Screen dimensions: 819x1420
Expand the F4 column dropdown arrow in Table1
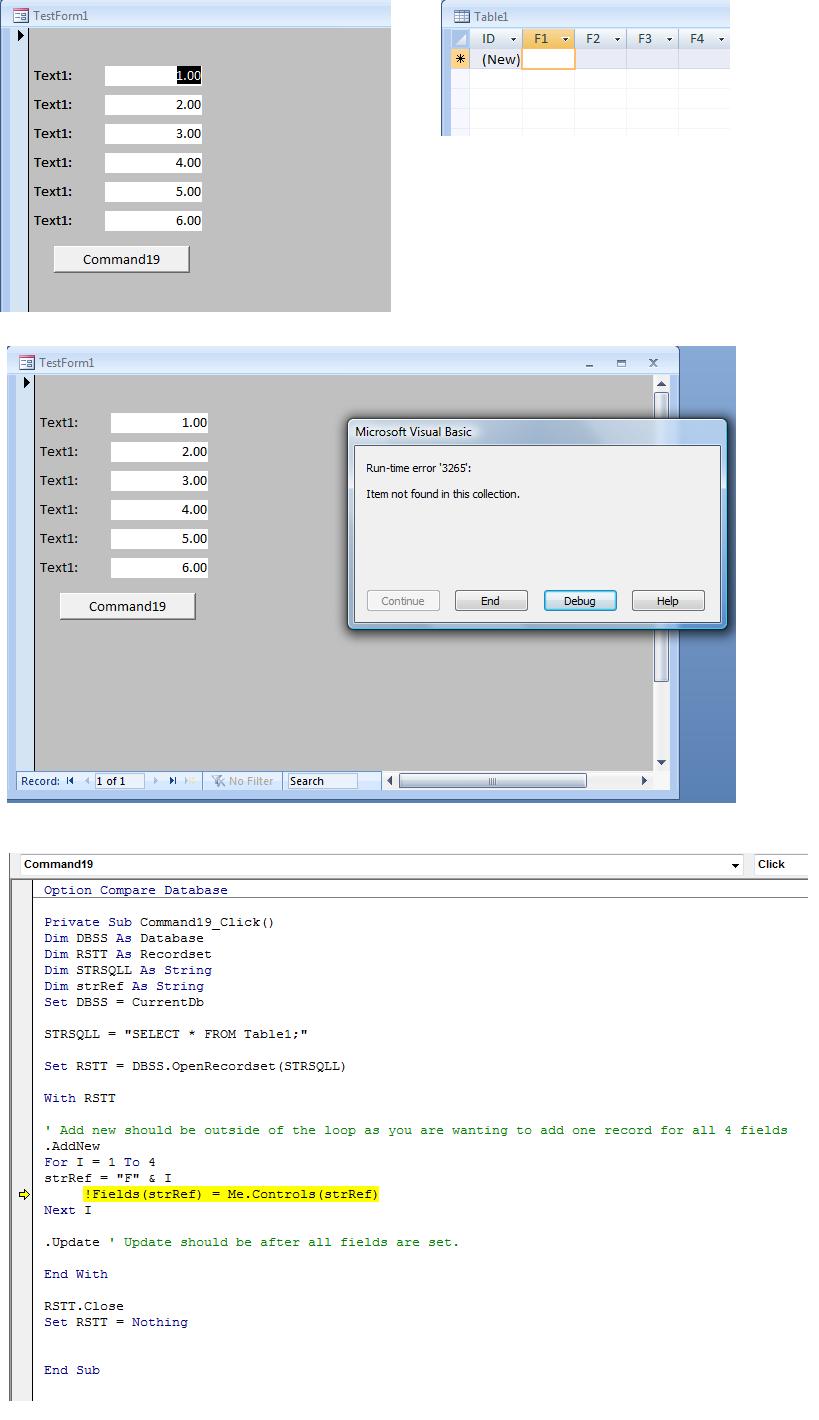(720, 39)
